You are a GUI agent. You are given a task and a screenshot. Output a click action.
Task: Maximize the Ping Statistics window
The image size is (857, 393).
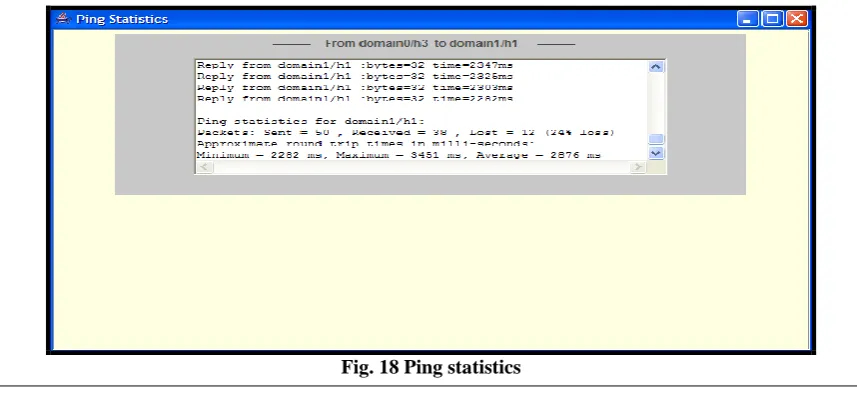[772, 19]
